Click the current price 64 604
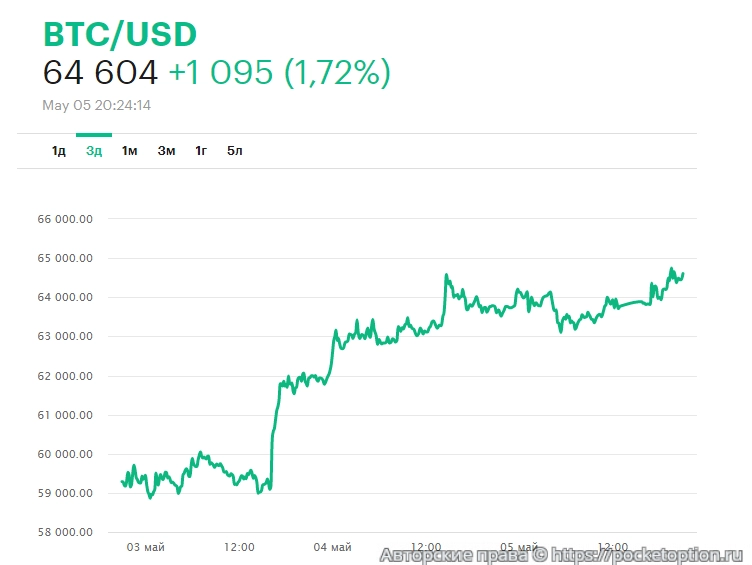752x565 pixels. point(100,73)
